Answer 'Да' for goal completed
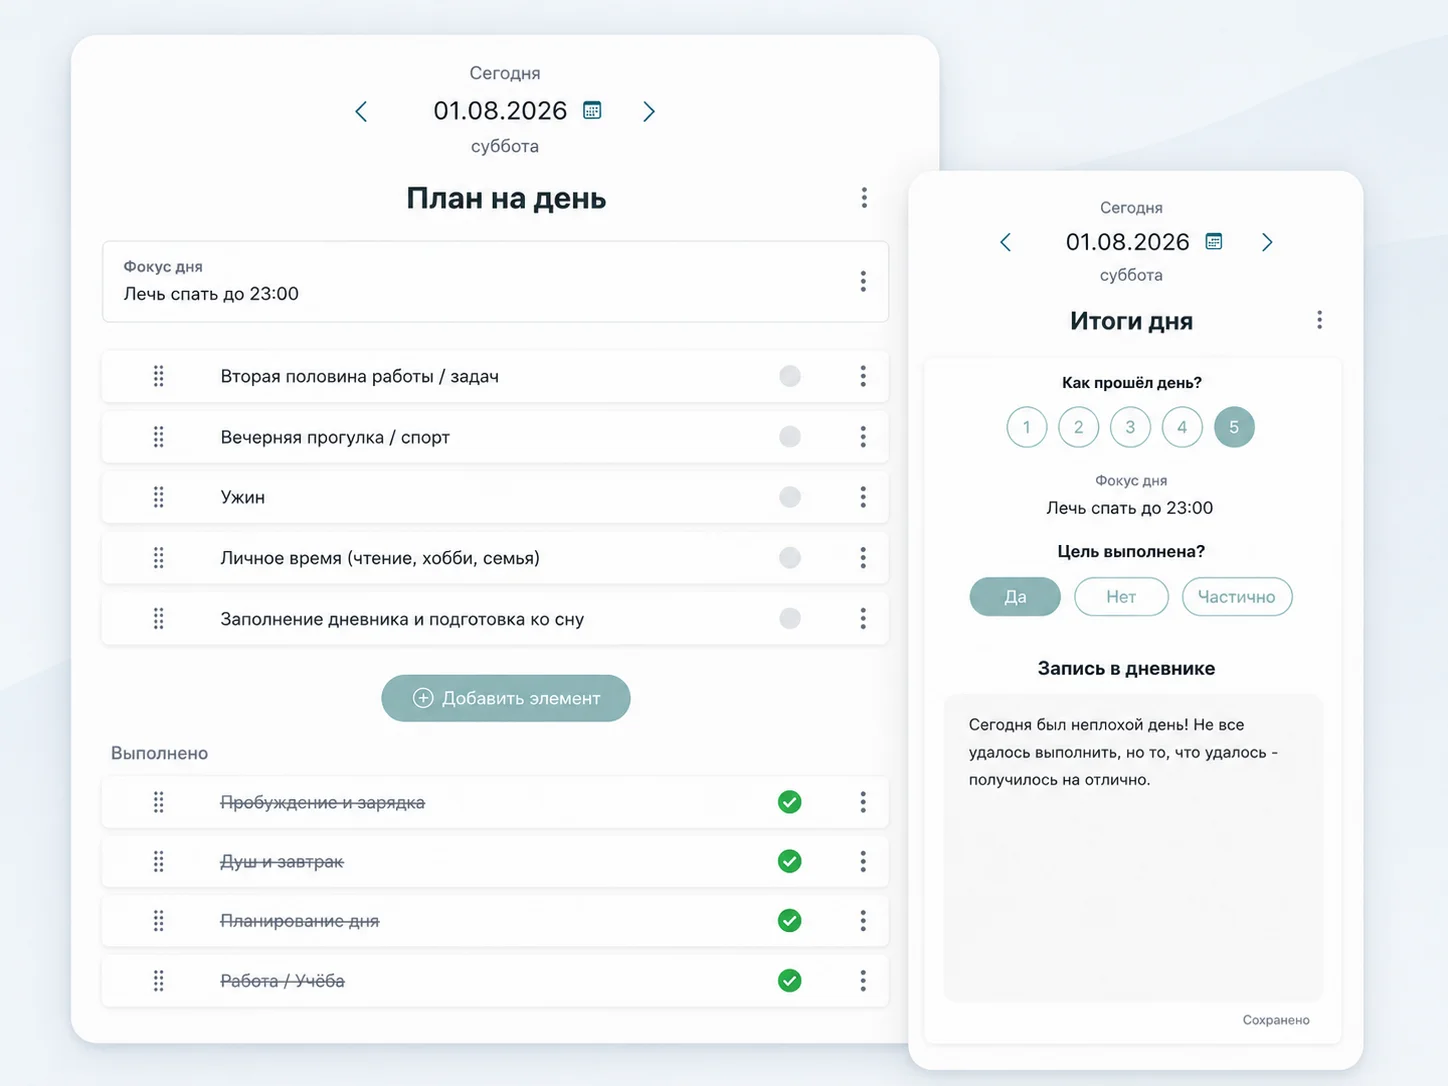Image resolution: width=1448 pixels, height=1086 pixels. 1015,597
